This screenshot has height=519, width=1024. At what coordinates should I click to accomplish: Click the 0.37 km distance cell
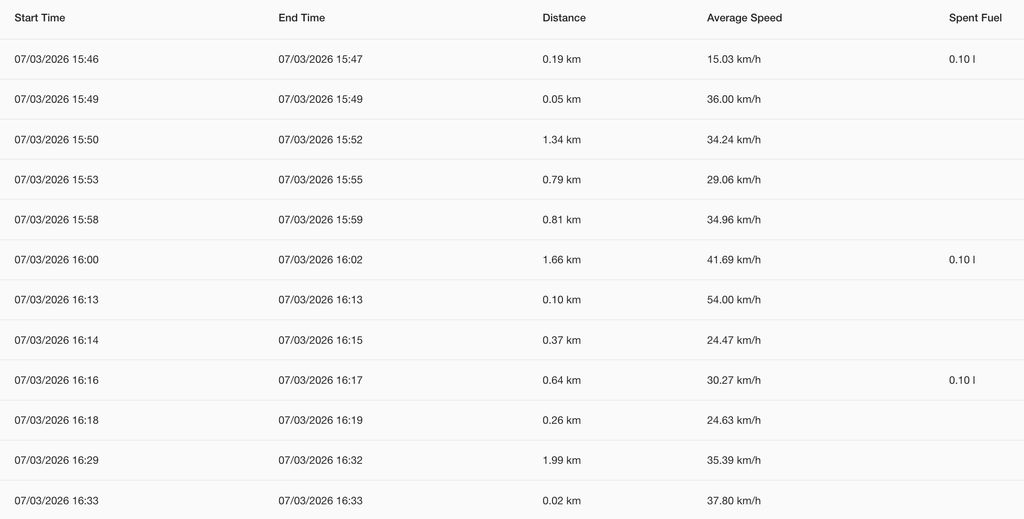(x=561, y=340)
